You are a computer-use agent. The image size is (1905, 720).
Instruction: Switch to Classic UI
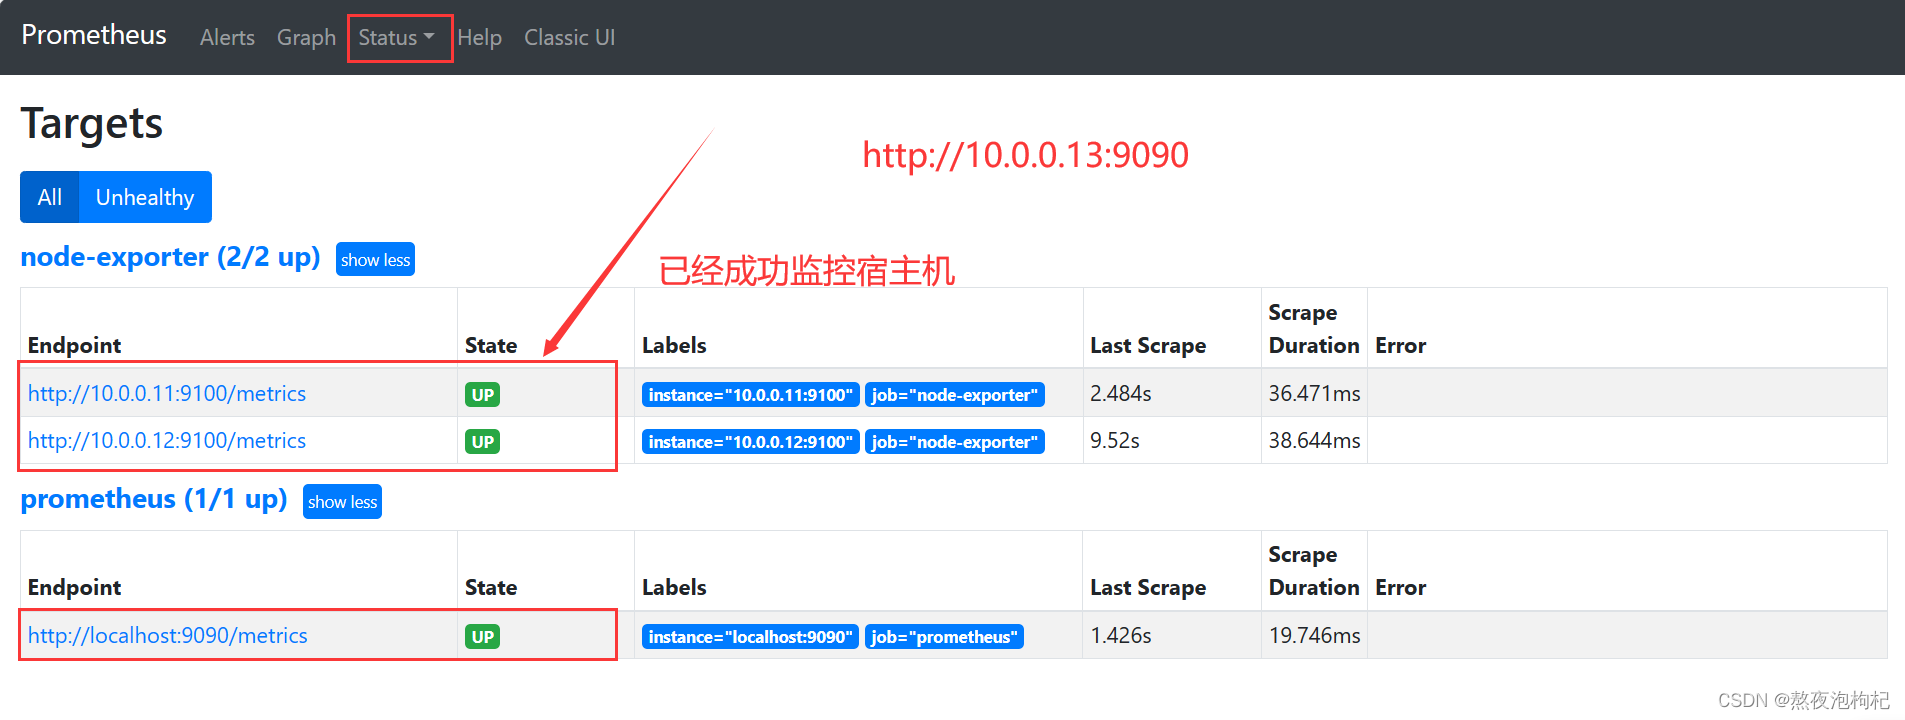point(569,38)
